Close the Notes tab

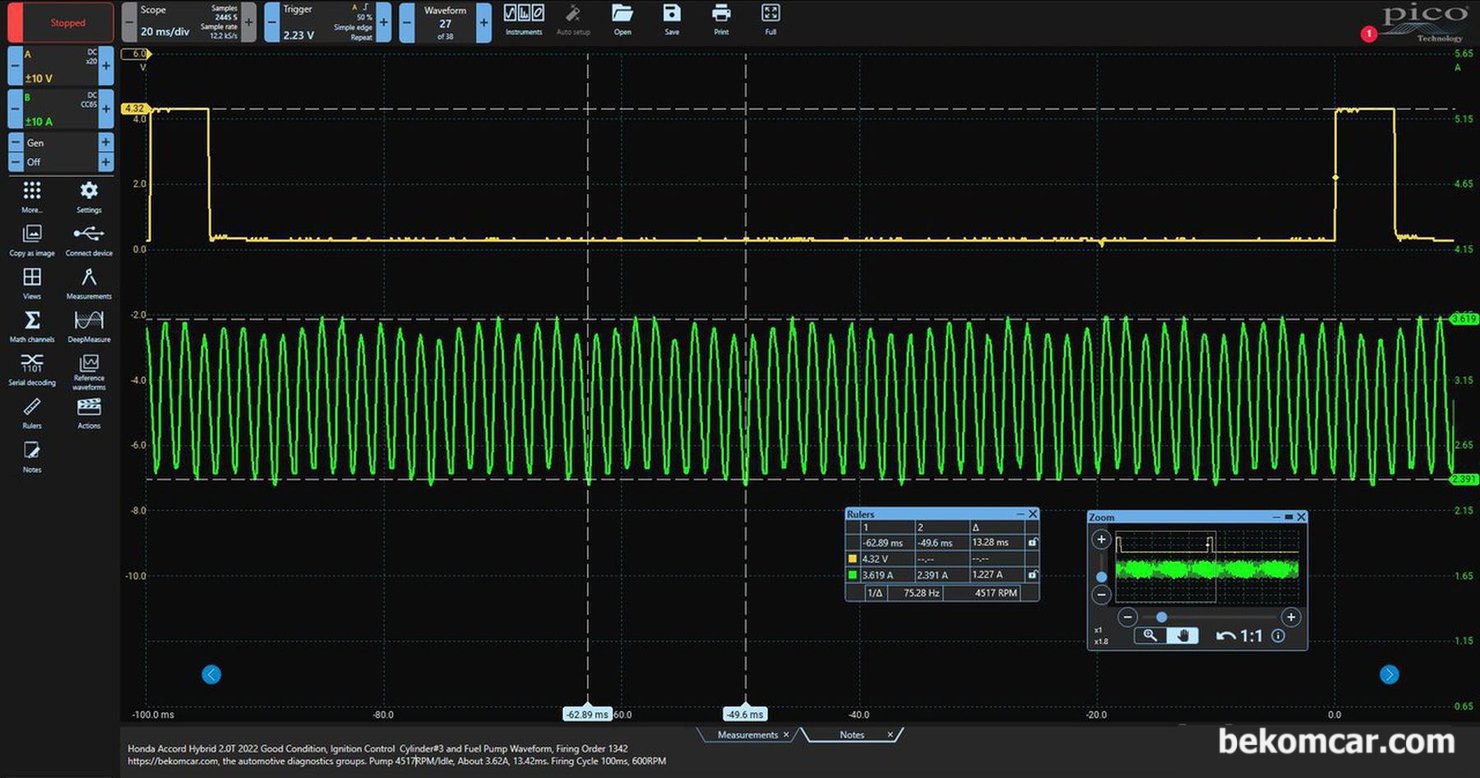tap(890, 735)
